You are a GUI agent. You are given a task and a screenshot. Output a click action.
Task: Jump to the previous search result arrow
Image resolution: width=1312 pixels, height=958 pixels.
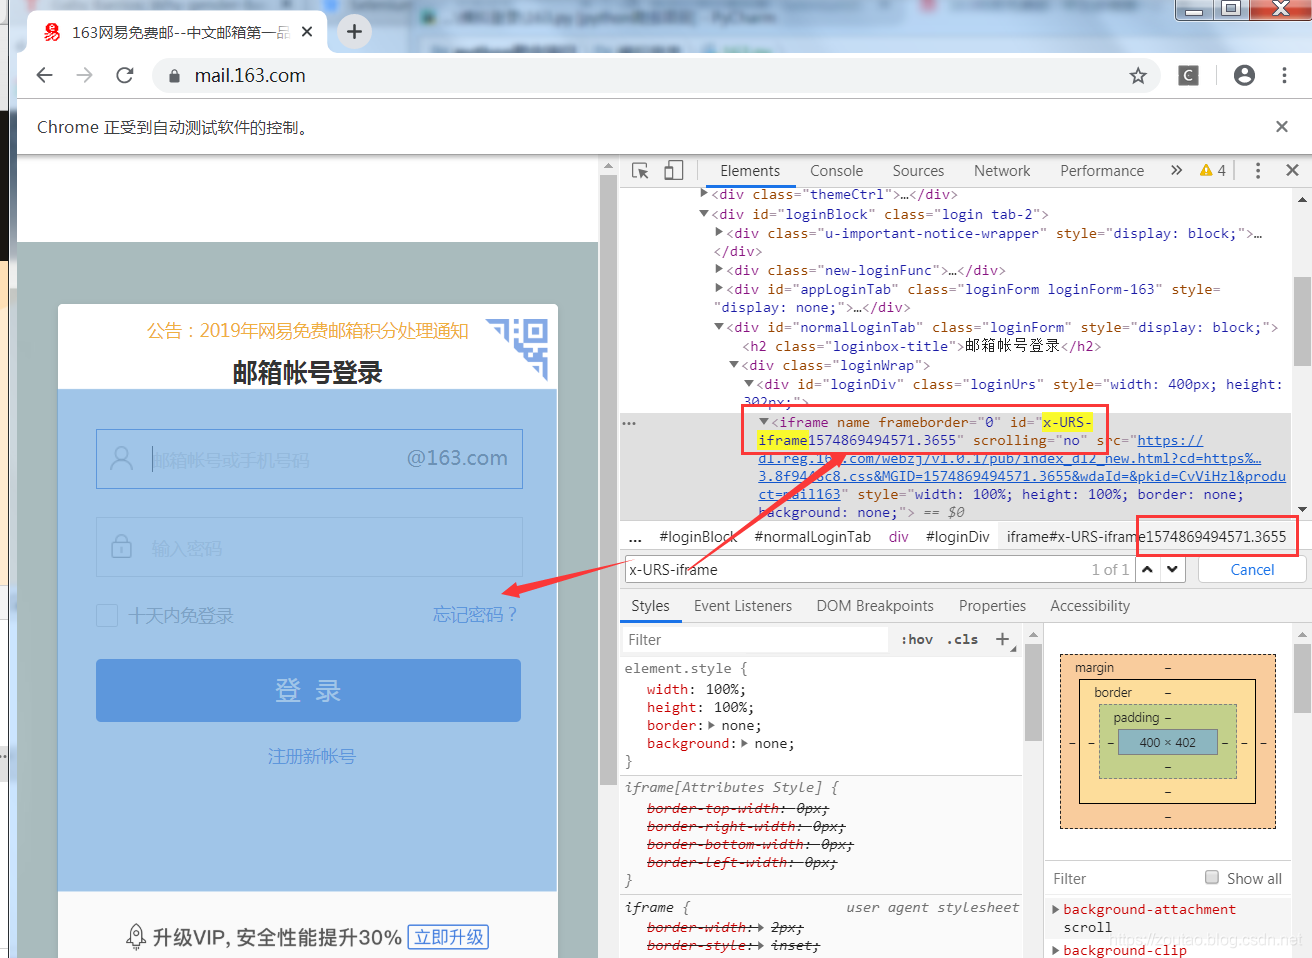click(1148, 569)
